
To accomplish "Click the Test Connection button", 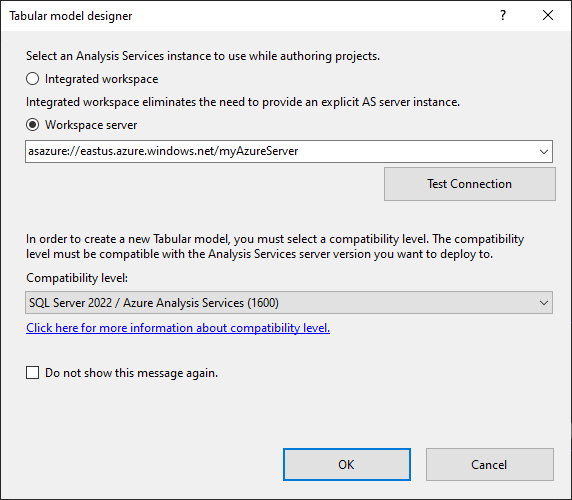I will (470, 184).
